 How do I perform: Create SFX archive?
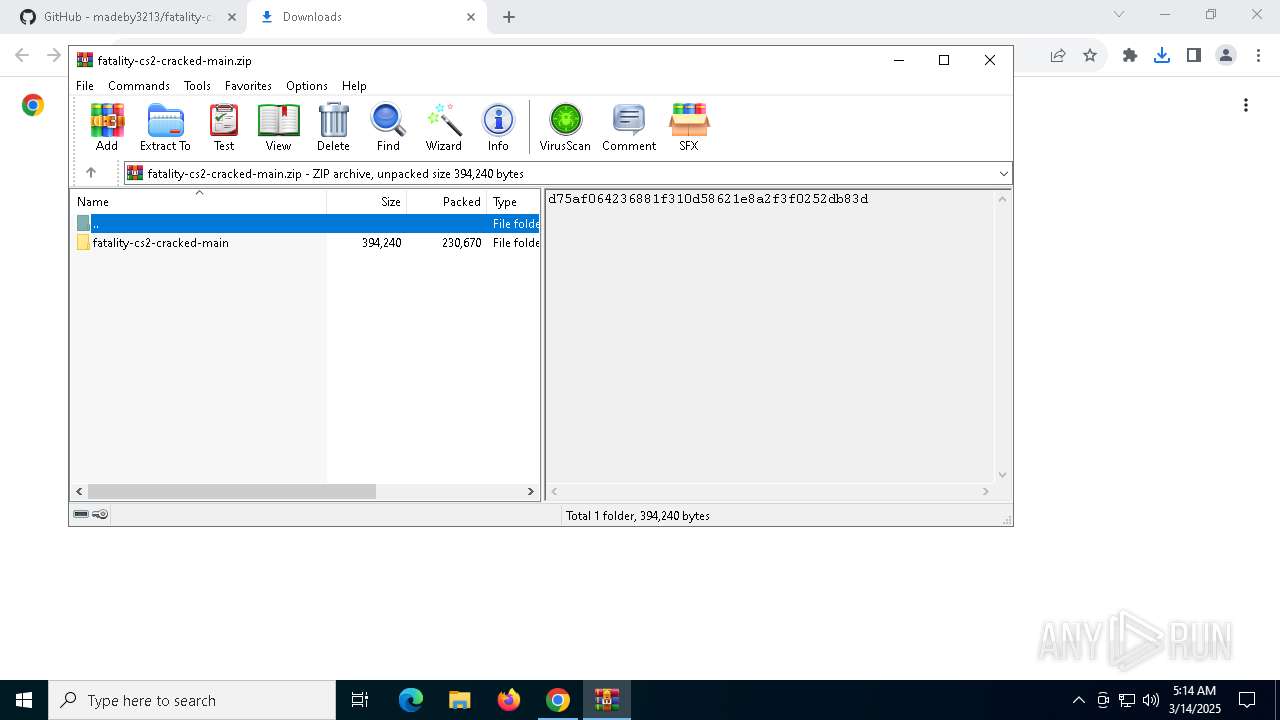point(689,127)
